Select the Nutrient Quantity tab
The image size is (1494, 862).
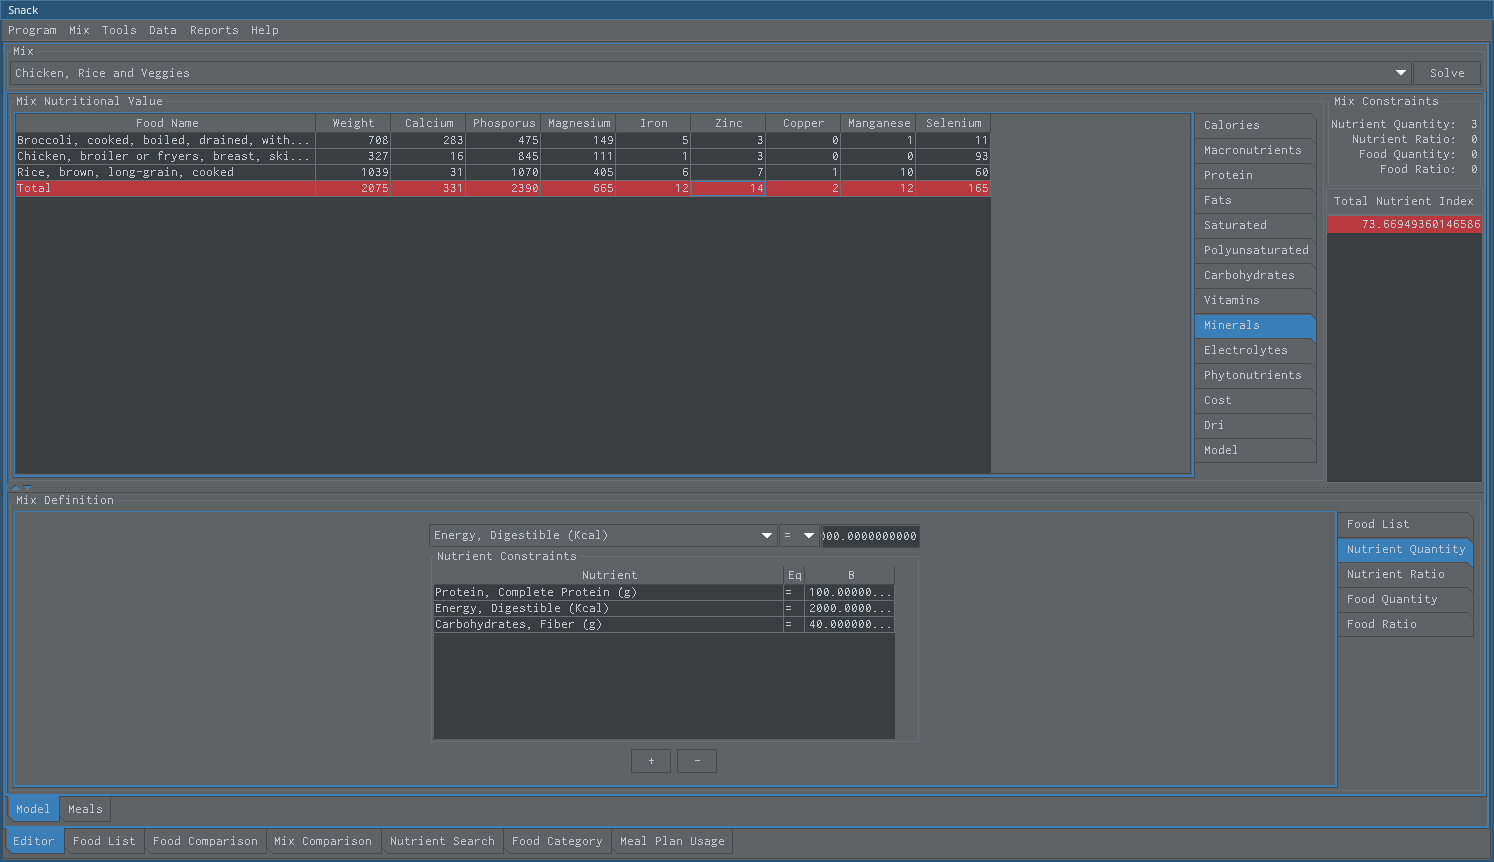(1405, 549)
